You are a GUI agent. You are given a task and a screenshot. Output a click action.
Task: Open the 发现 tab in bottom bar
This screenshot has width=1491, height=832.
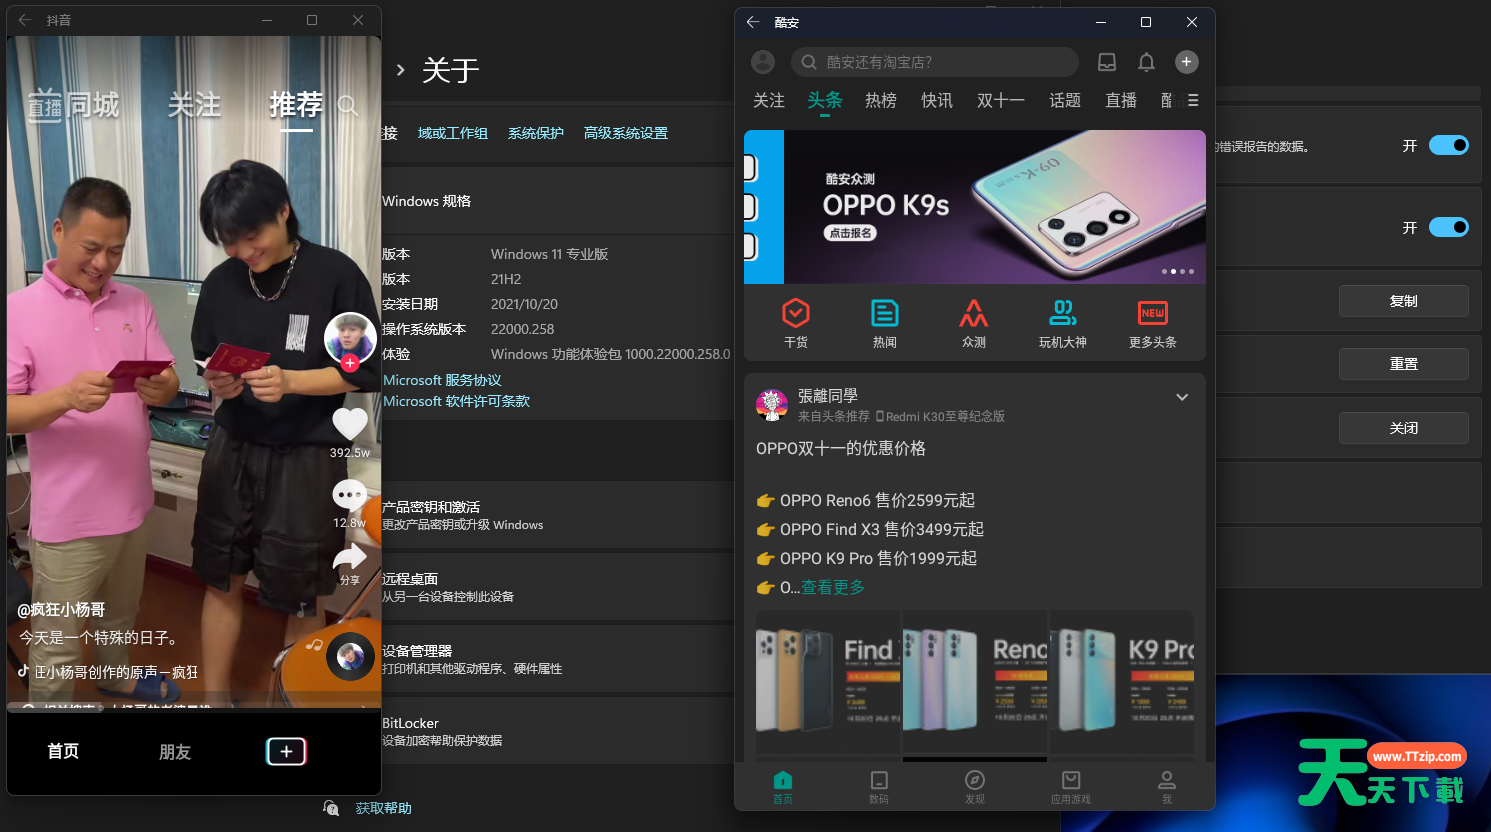pos(975,786)
